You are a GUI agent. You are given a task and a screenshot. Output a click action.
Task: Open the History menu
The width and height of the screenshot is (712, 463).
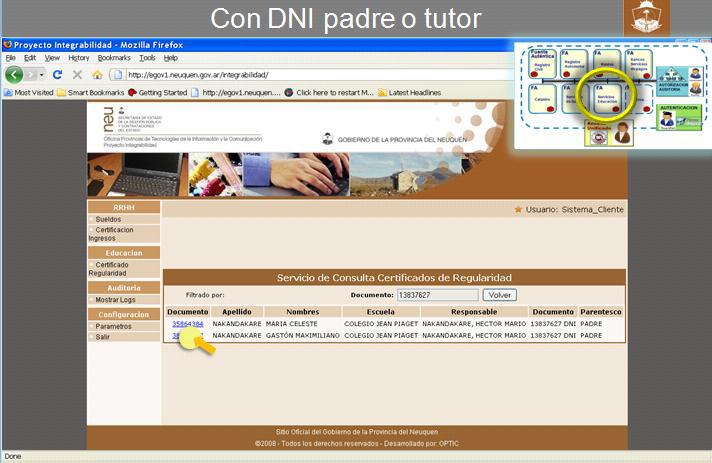(78, 58)
